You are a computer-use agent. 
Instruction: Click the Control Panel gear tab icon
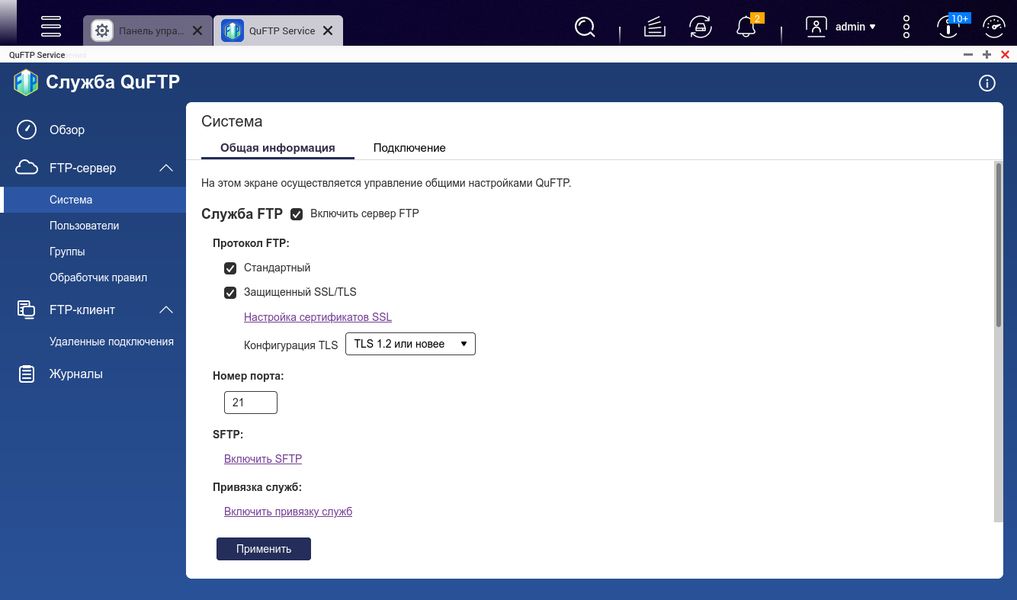tap(102, 30)
